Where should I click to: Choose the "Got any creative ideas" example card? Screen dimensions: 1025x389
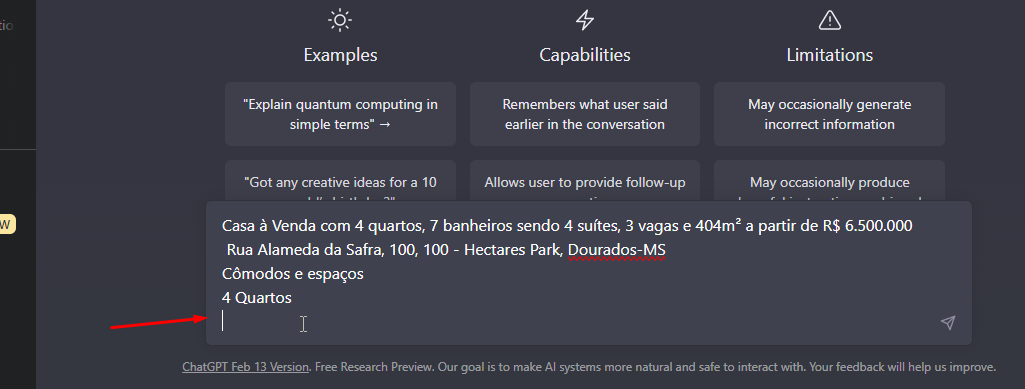(x=340, y=181)
